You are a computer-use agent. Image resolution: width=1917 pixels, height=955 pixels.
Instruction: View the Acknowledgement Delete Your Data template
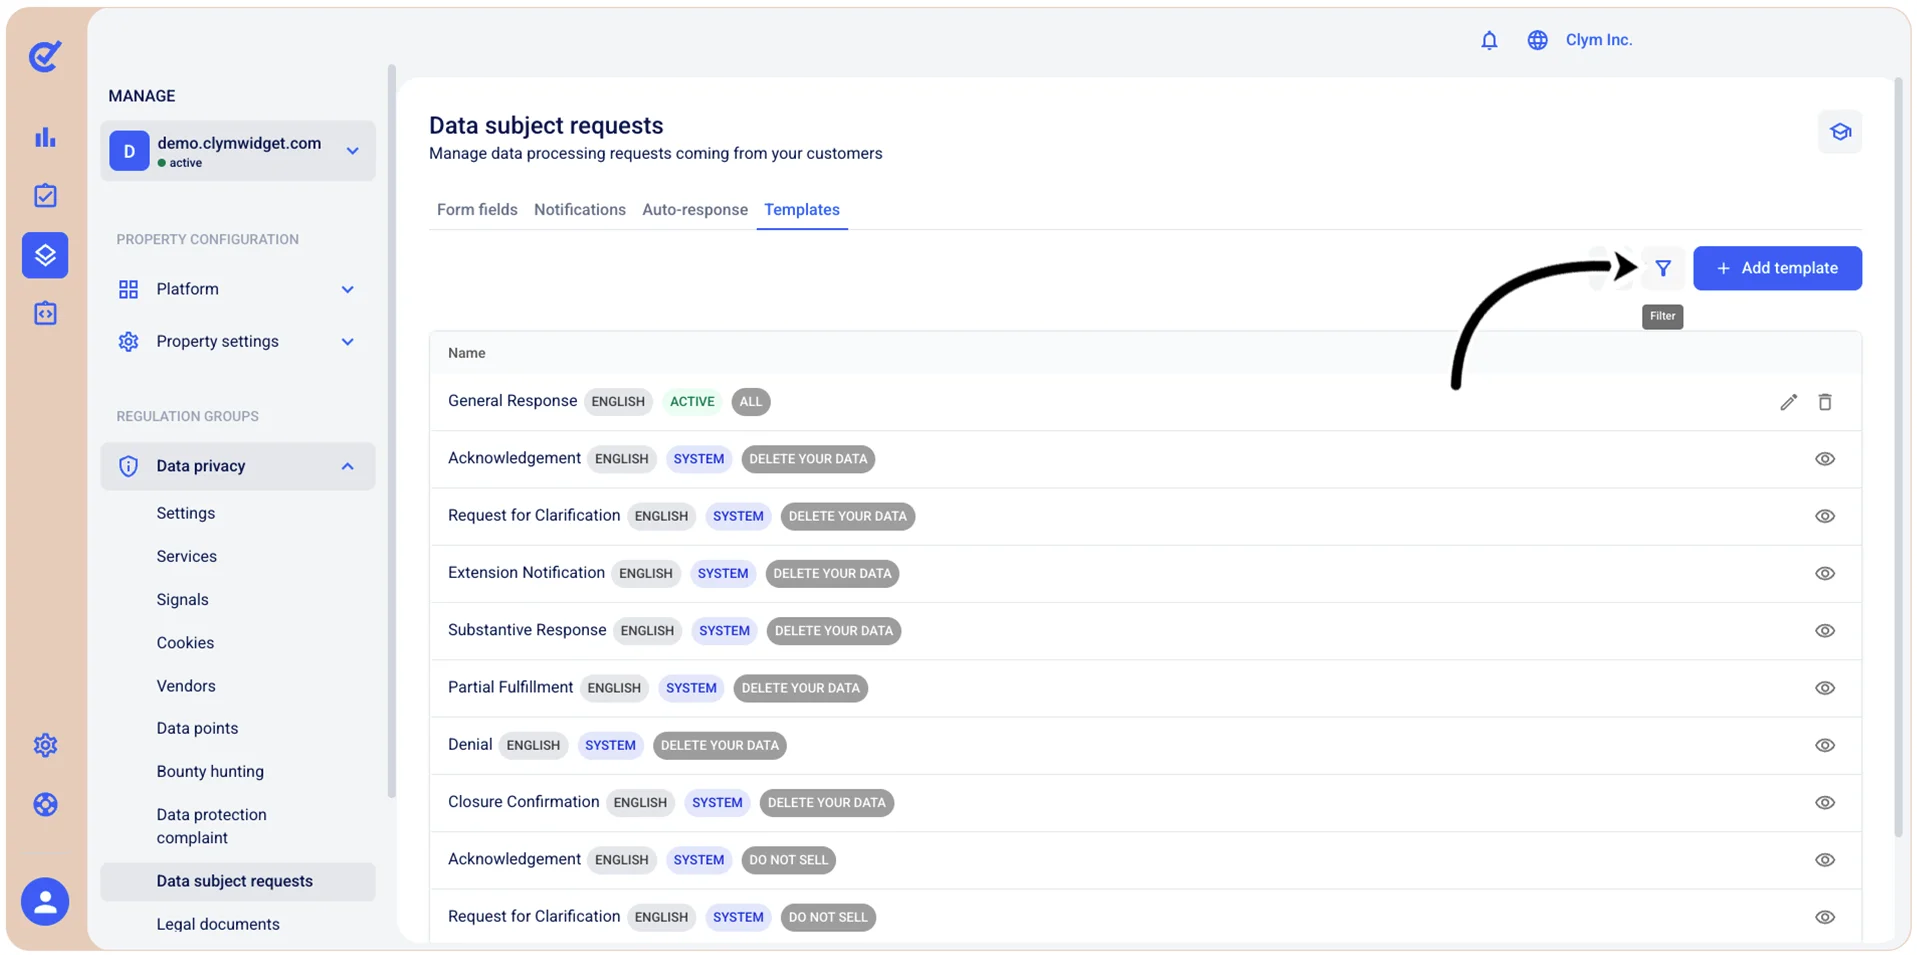click(1824, 459)
